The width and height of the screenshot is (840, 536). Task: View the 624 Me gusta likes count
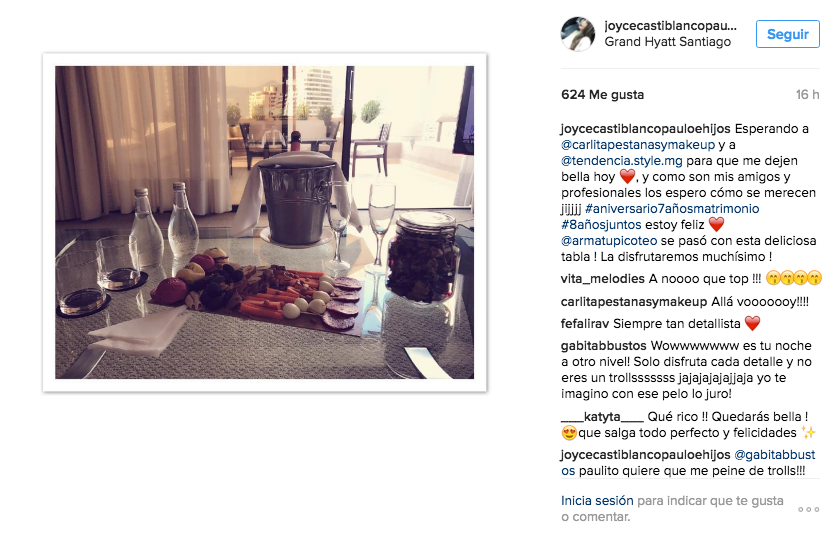[x=603, y=95]
